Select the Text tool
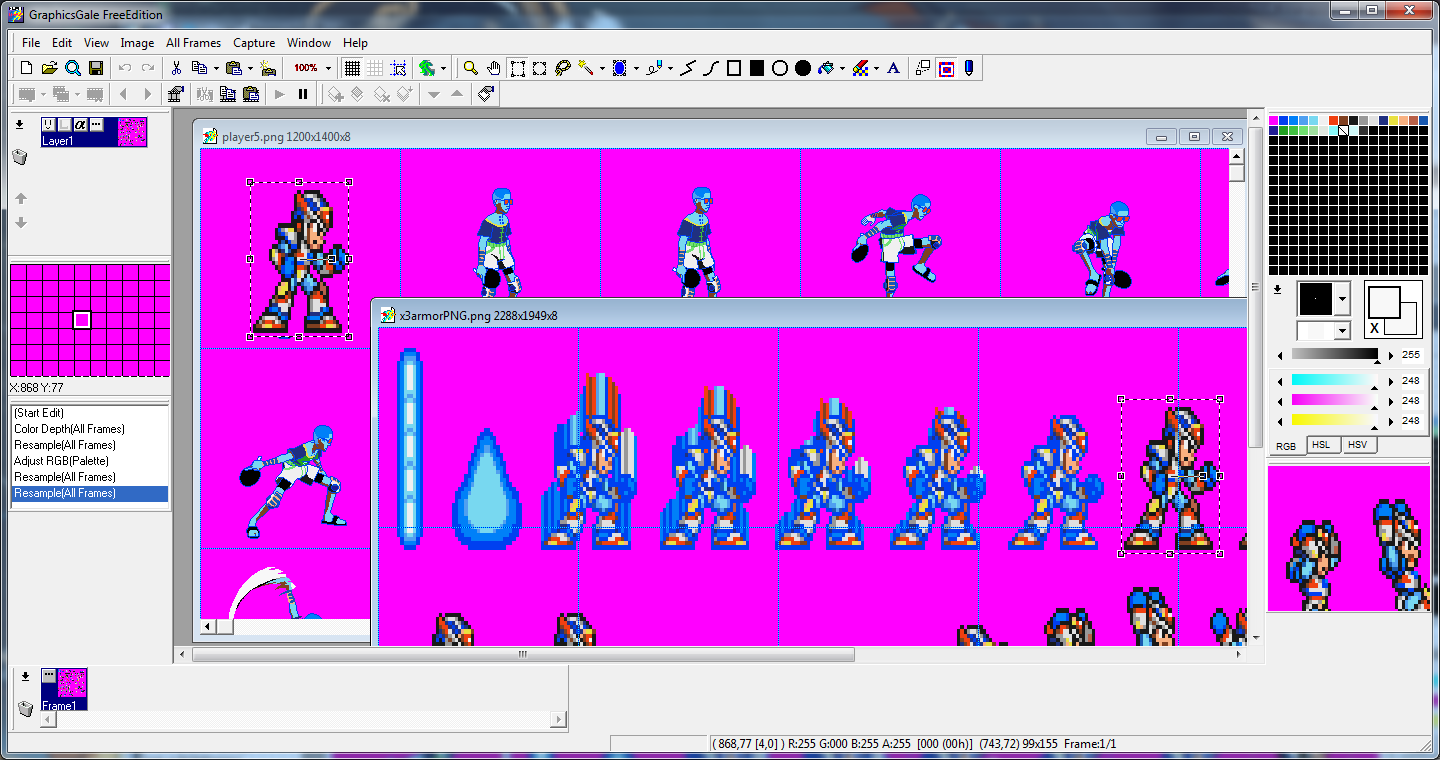This screenshot has height=760, width=1440. tap(894, 68)
